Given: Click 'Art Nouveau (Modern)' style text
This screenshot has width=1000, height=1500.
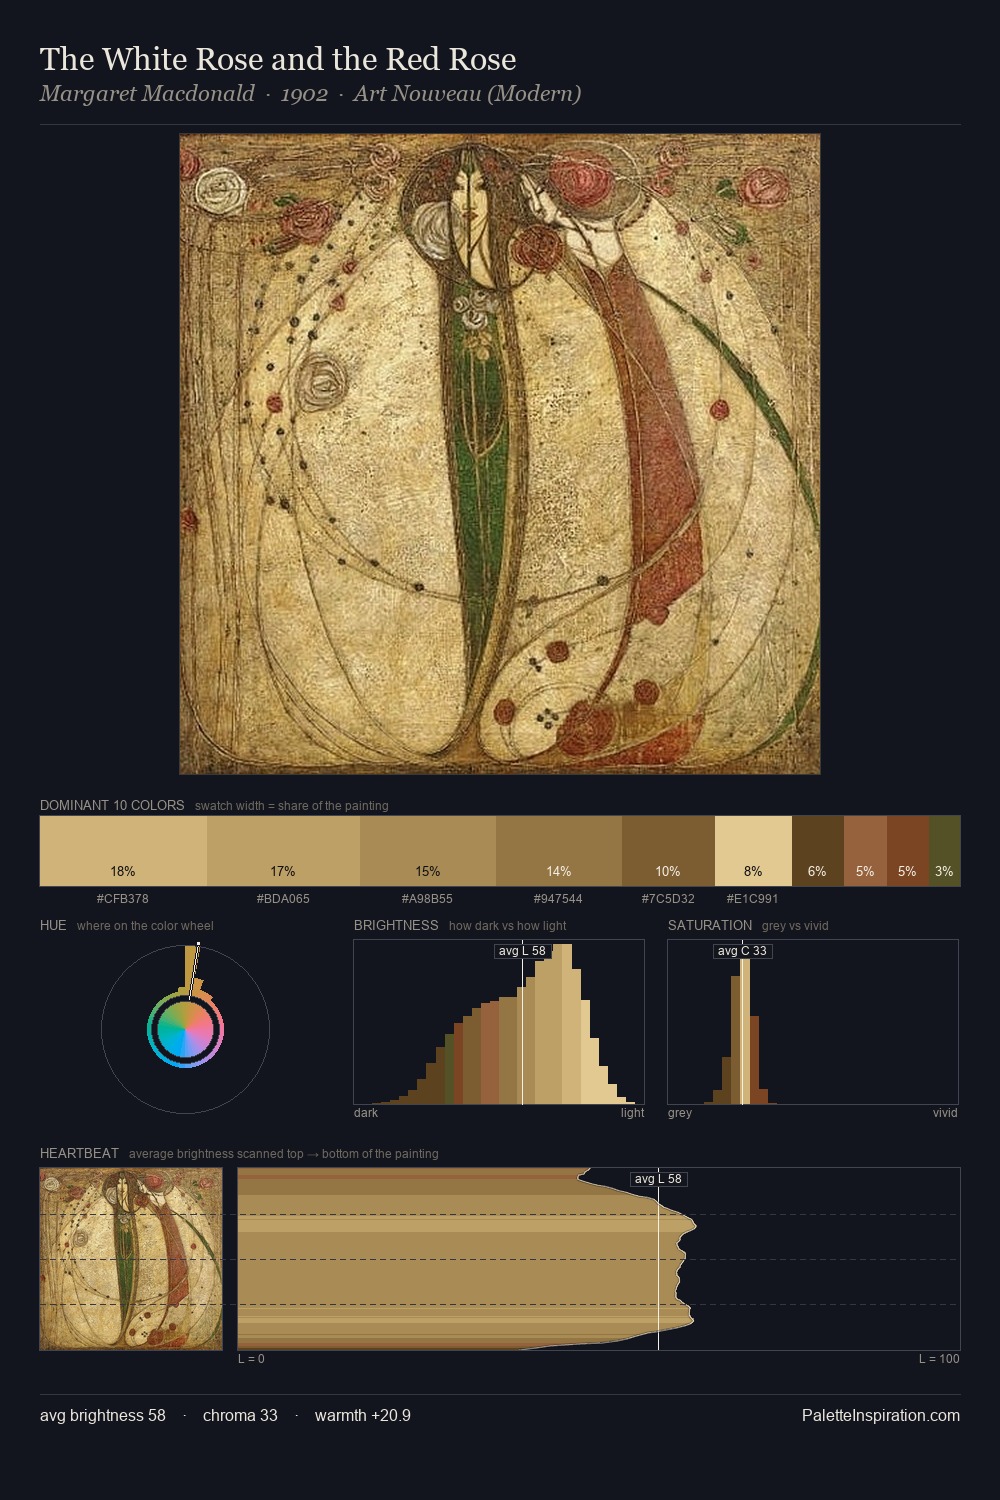Looking at the screenshot, I should (467, 94).
